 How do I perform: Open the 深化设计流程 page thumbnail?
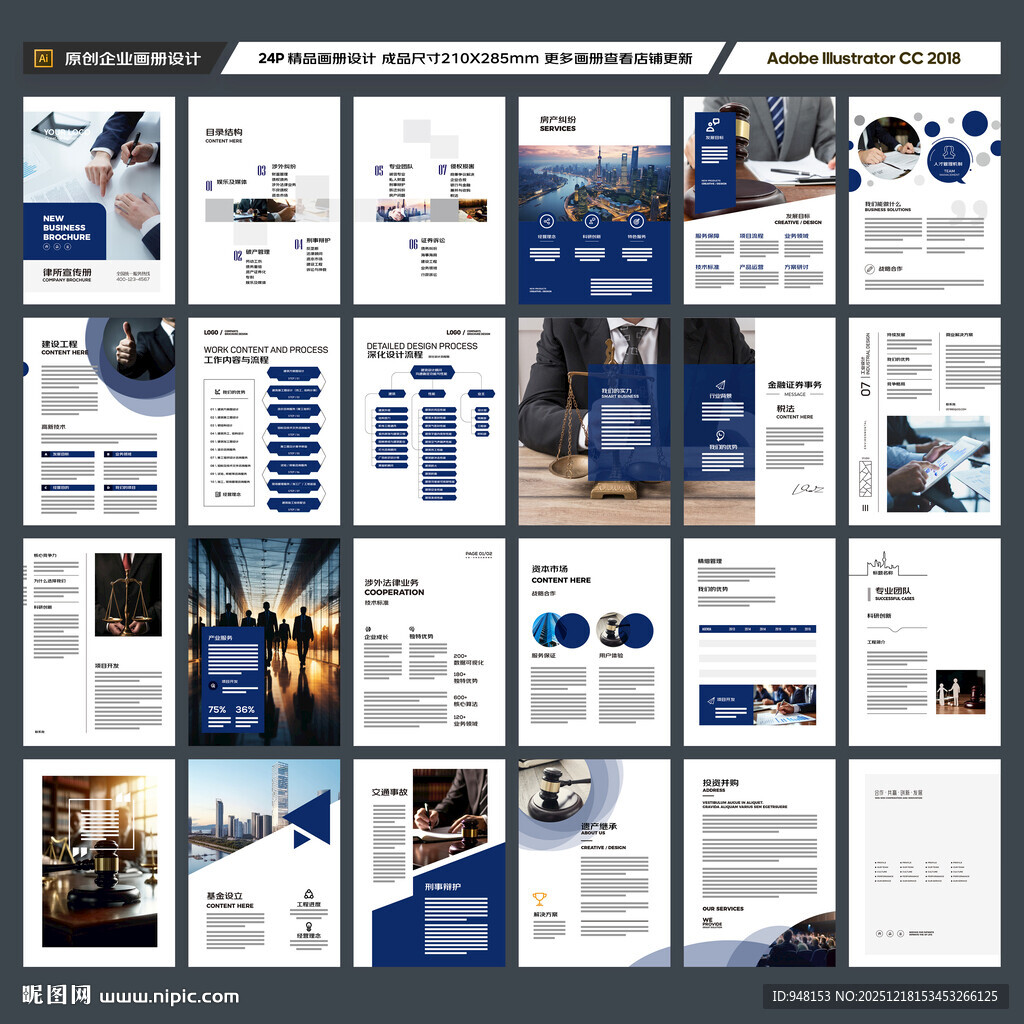[429, 421]
